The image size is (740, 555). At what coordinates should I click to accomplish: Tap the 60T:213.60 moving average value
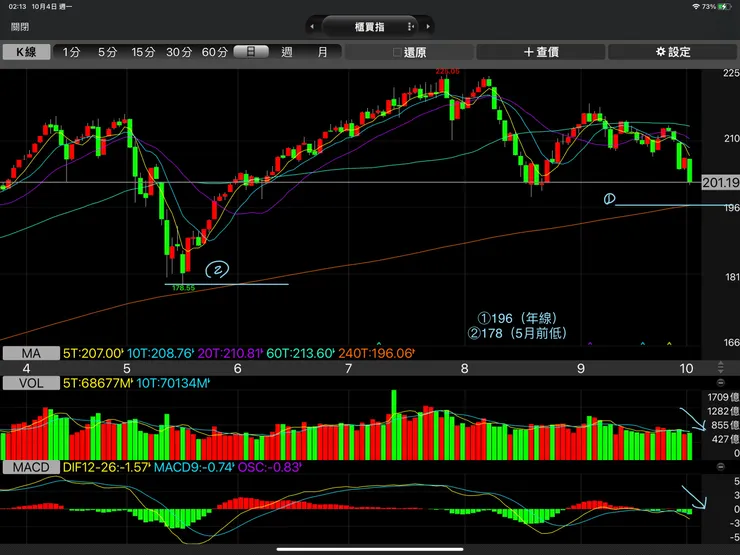pyautogui.click(x=300, y=353)
